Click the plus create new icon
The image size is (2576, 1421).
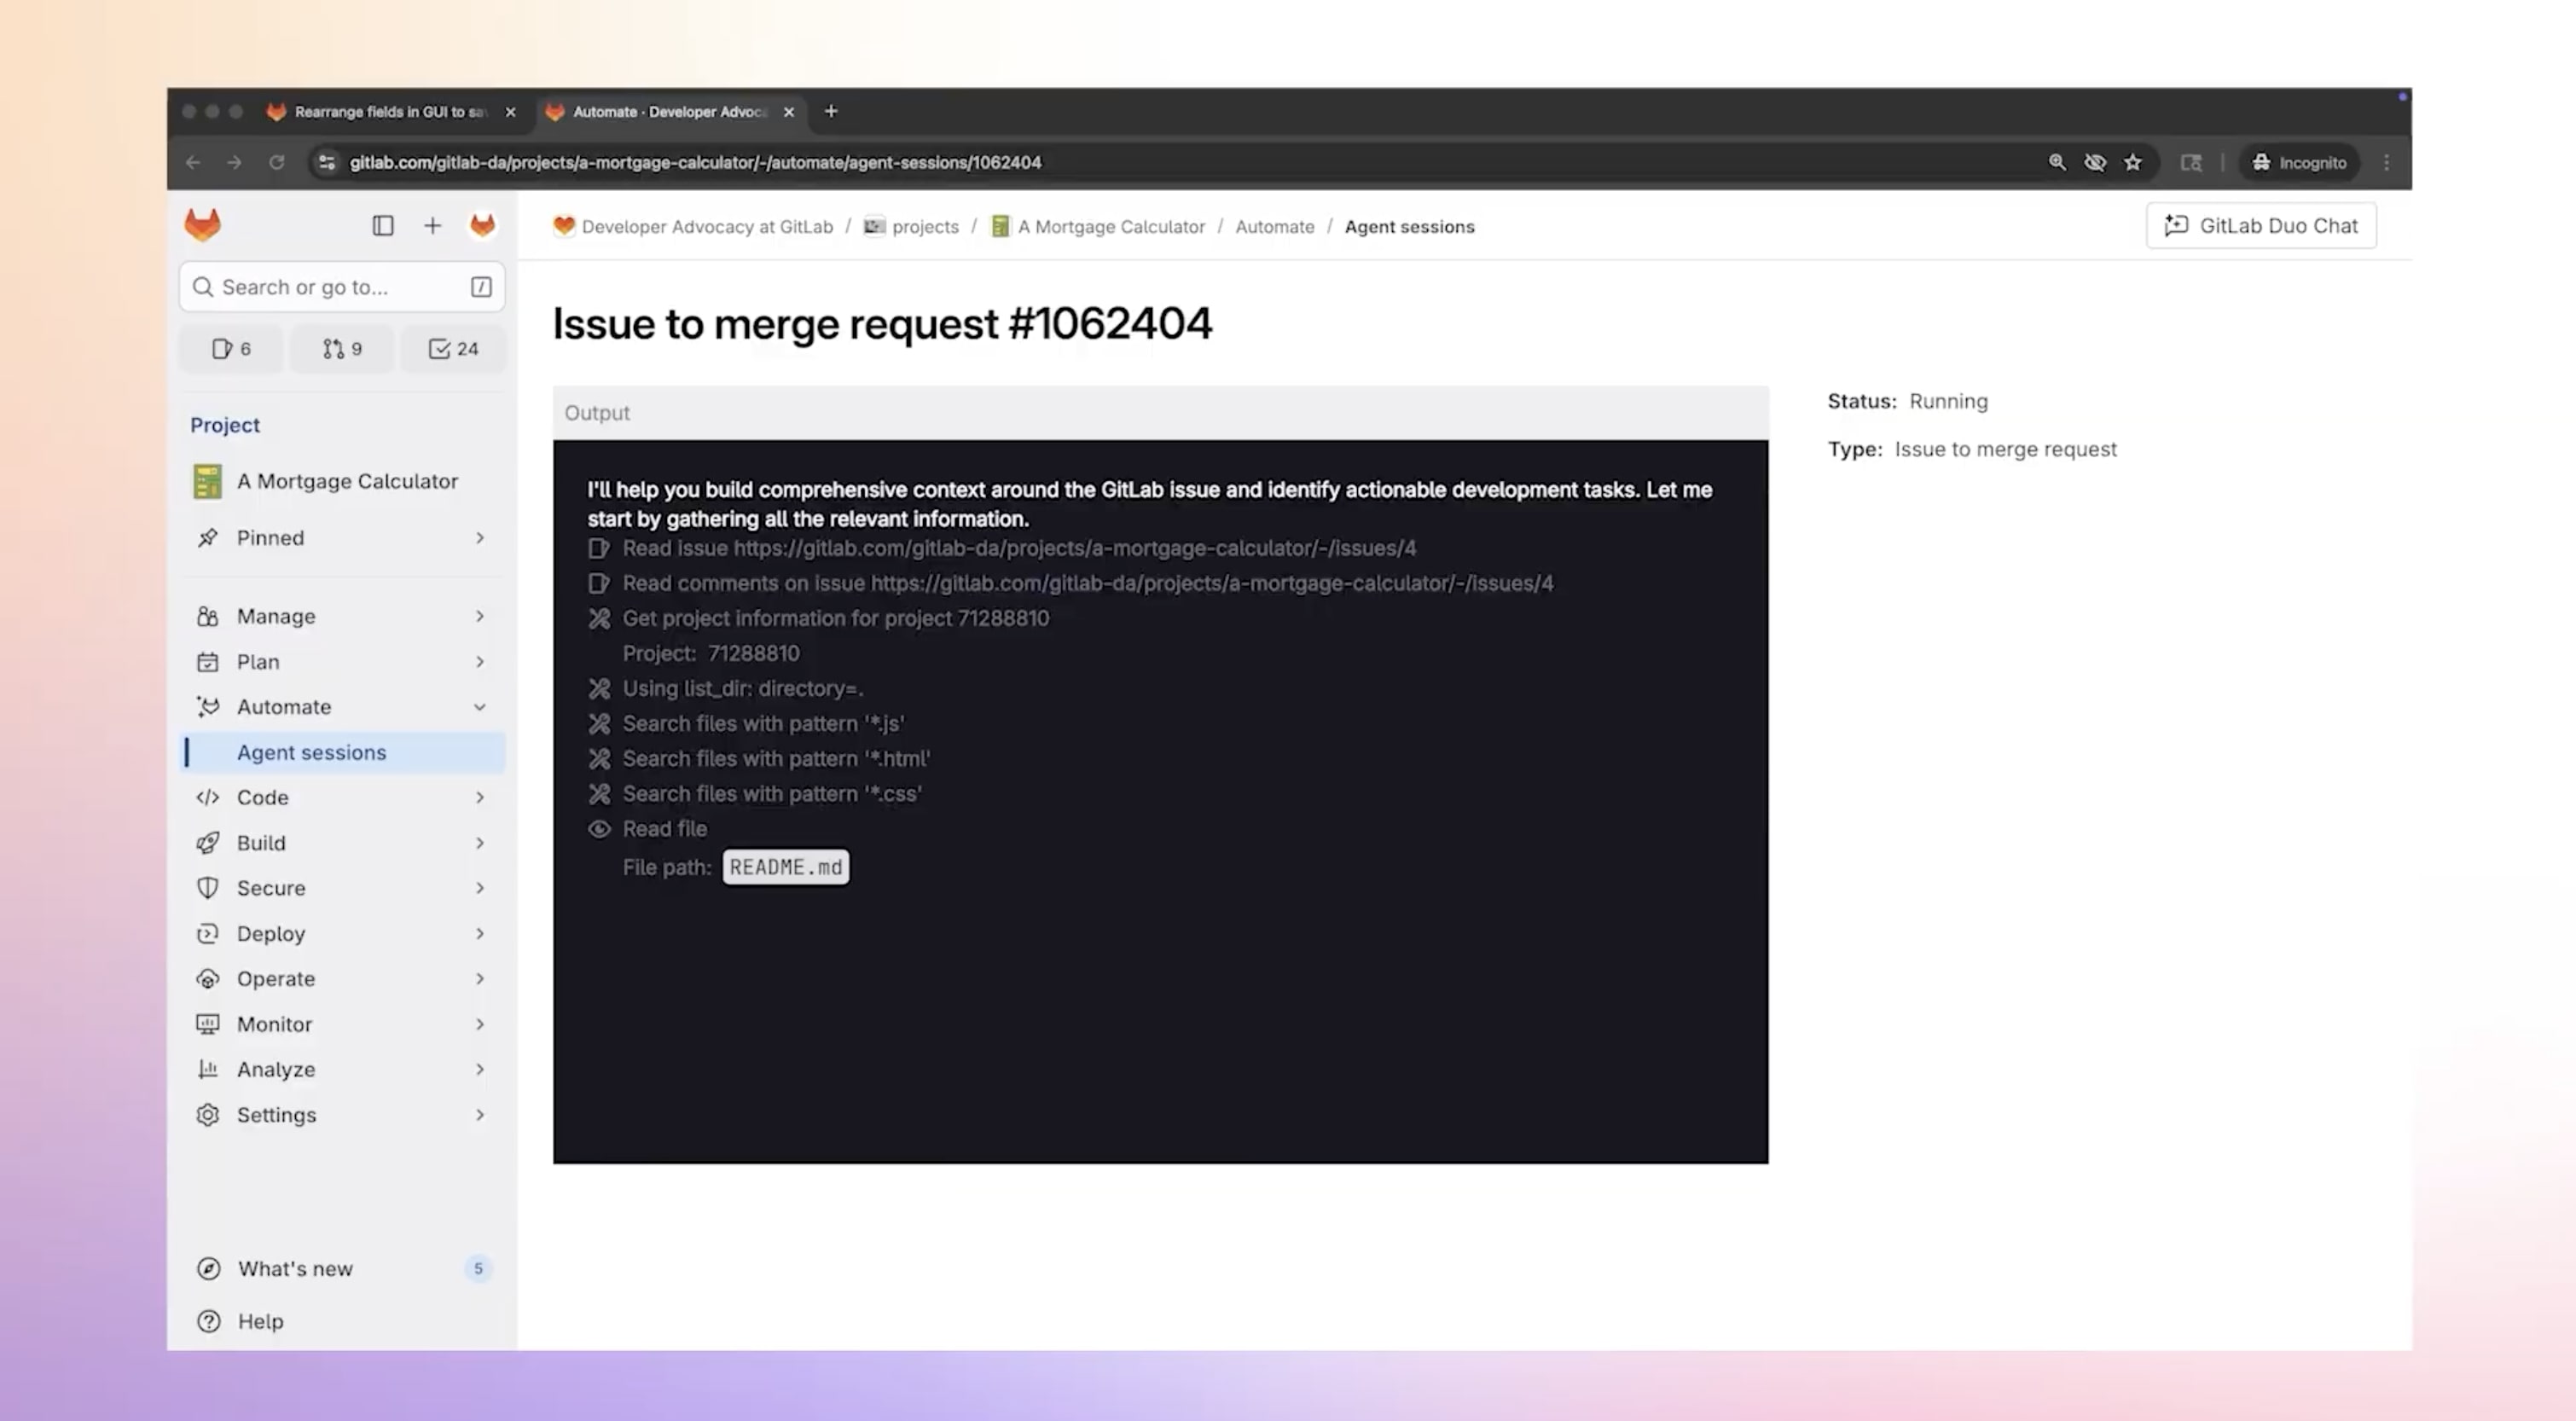coord(432,226)
